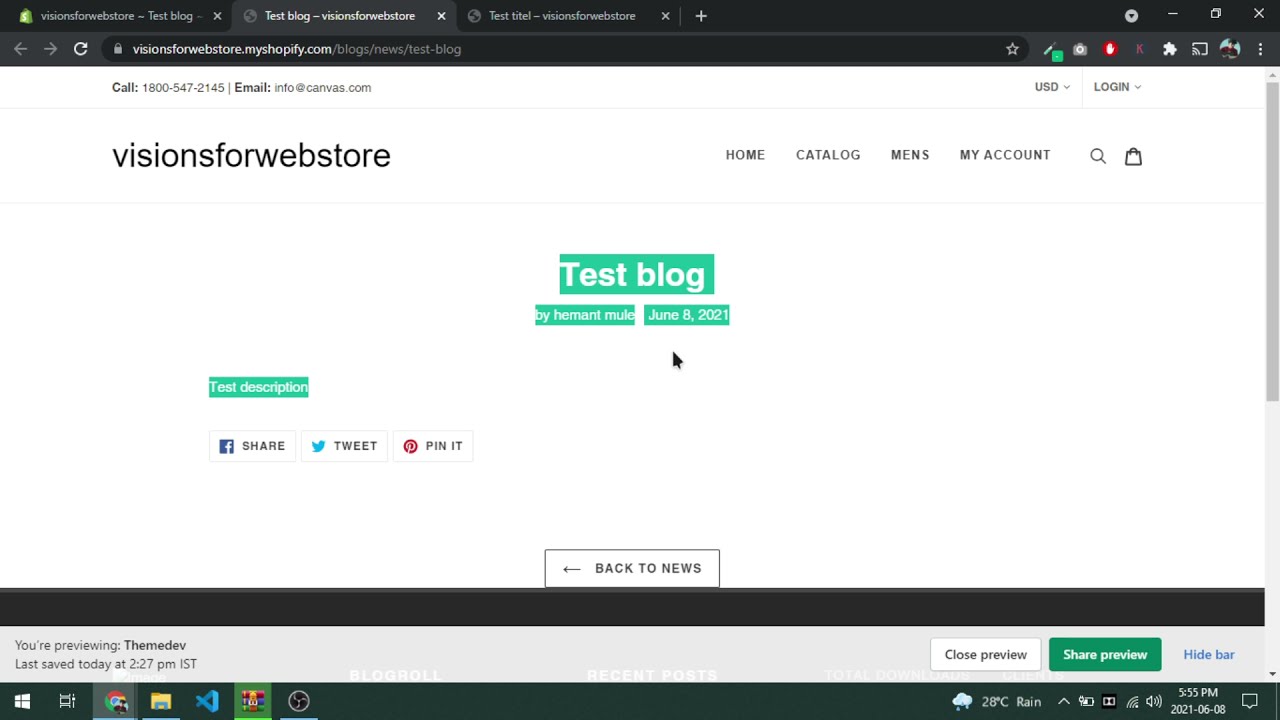Reload the page

point(81,48)
